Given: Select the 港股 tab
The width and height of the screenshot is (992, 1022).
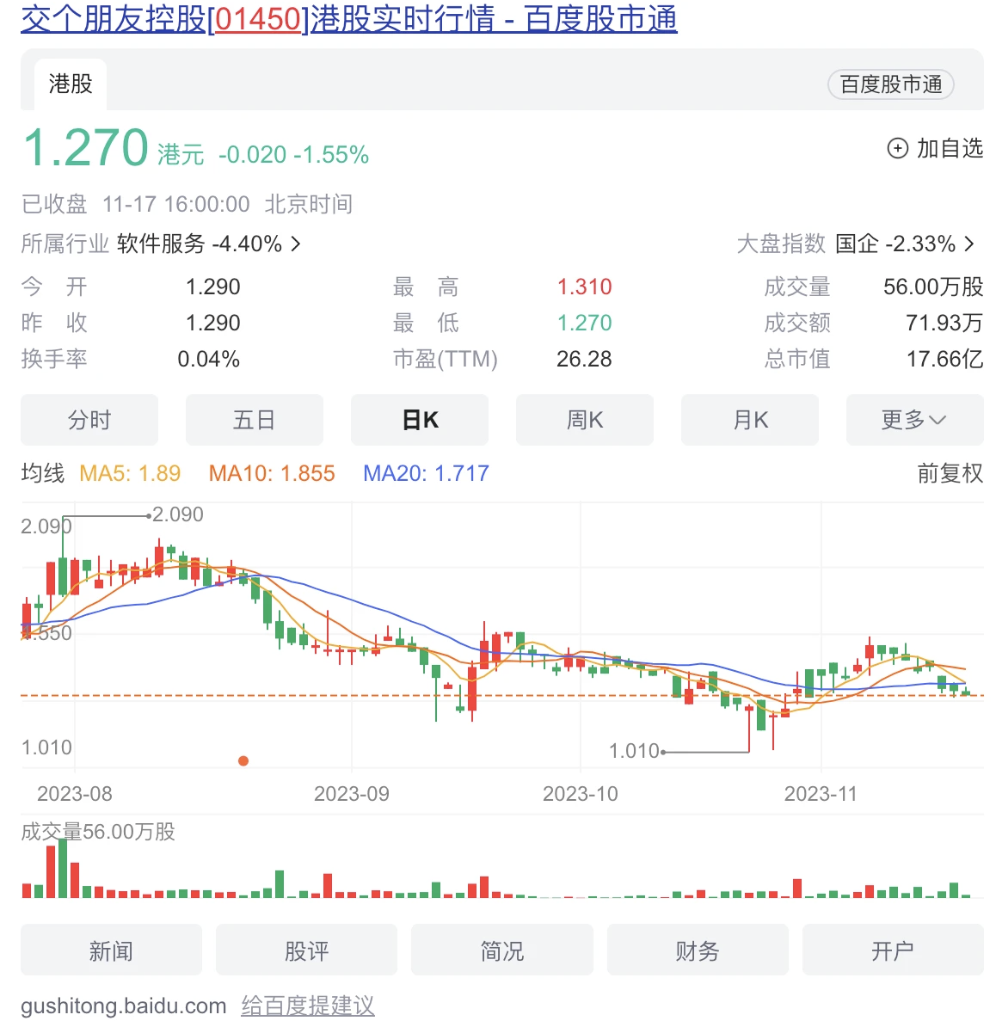Looking at the screenshot, I should (x=70, y=84).
